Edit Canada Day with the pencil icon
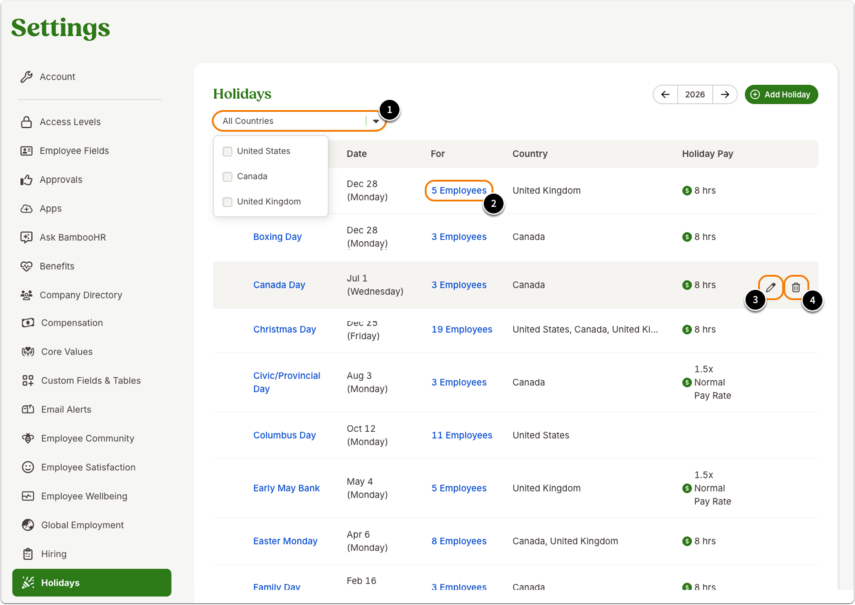855x605 pixels. (770, 287)
